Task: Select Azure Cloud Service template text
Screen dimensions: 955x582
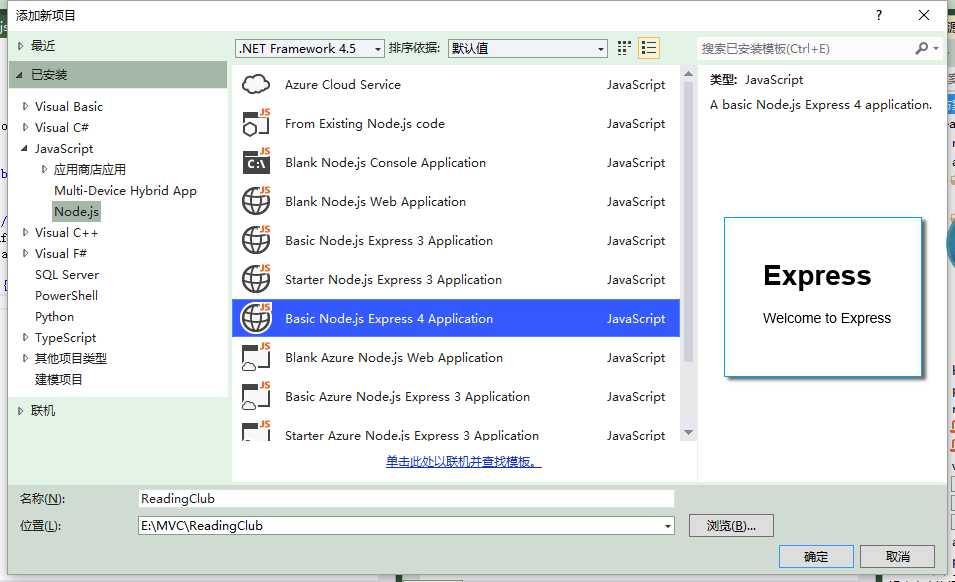Action: (x=343, y=85)
